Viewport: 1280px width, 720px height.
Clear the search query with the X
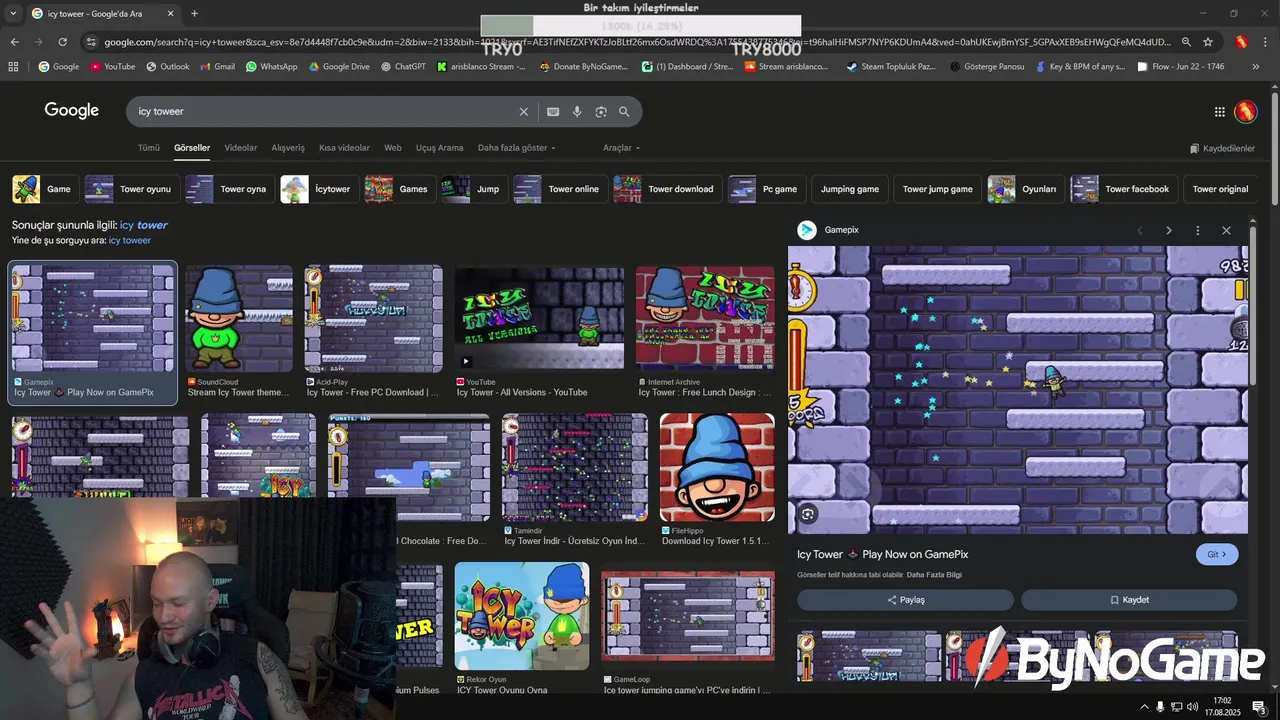523,112
